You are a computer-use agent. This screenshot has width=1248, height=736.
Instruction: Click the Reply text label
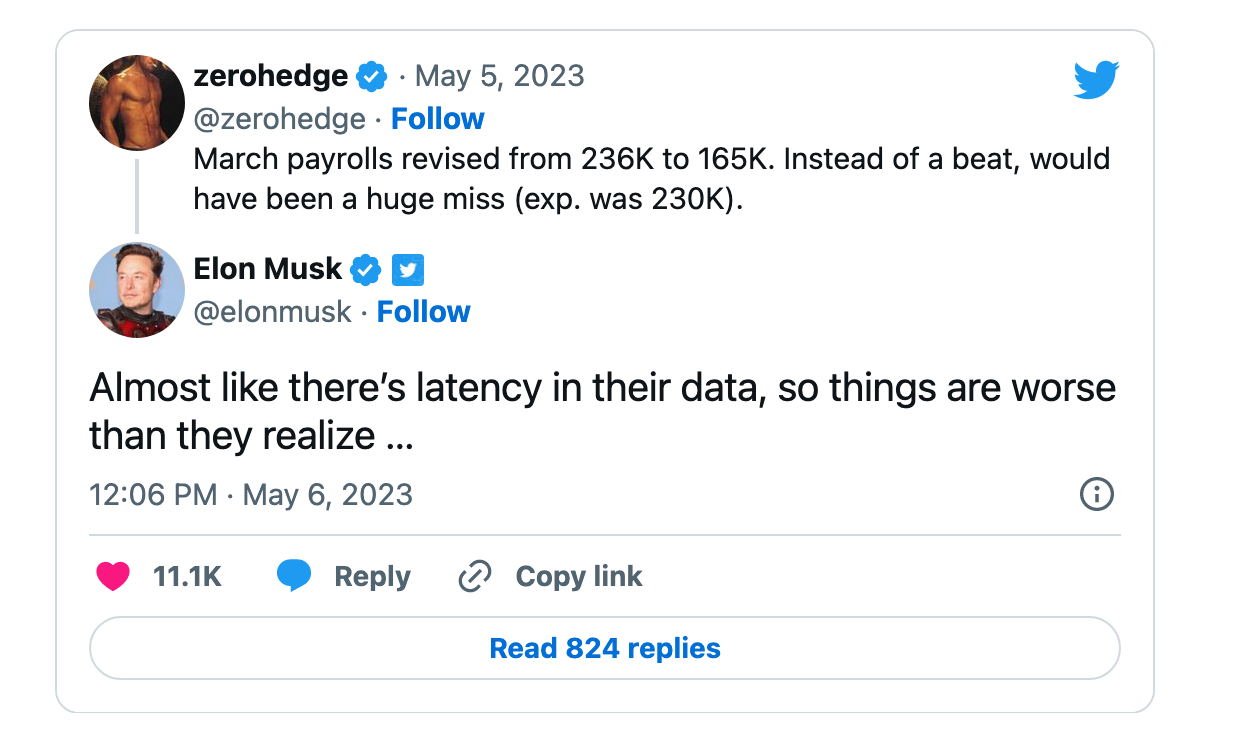coord(372,576)
